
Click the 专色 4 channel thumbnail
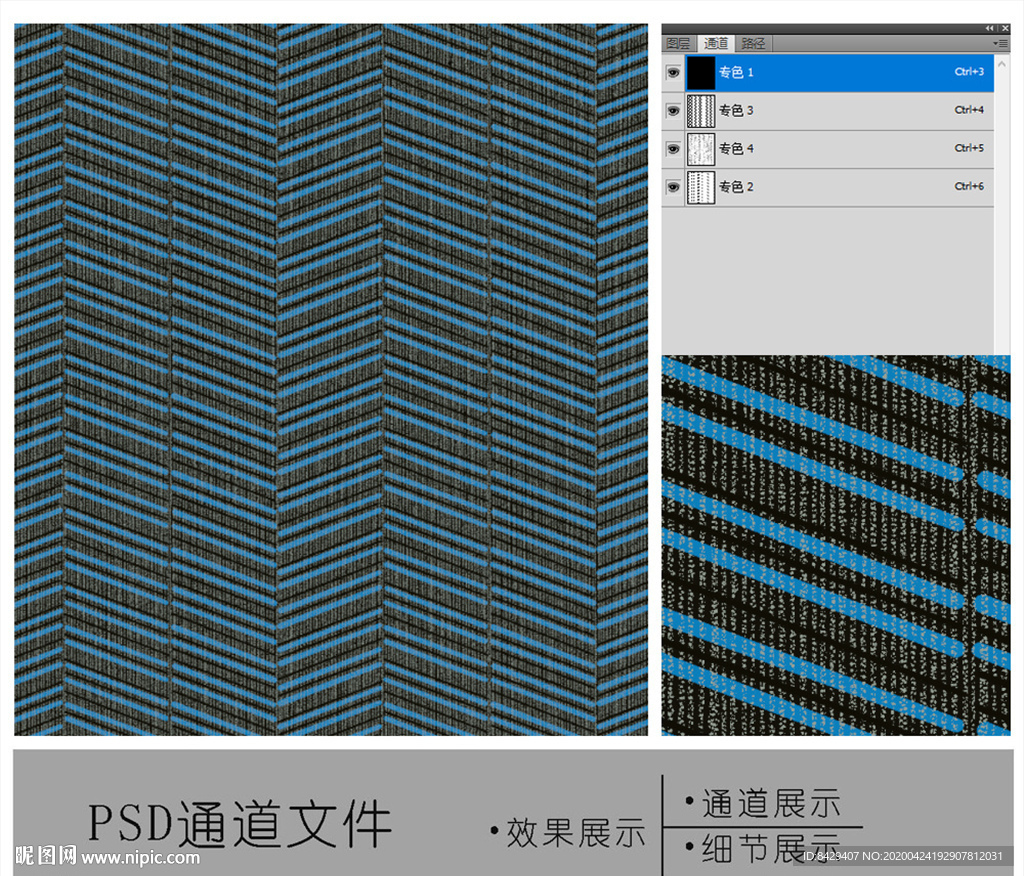tap(701, 149)
